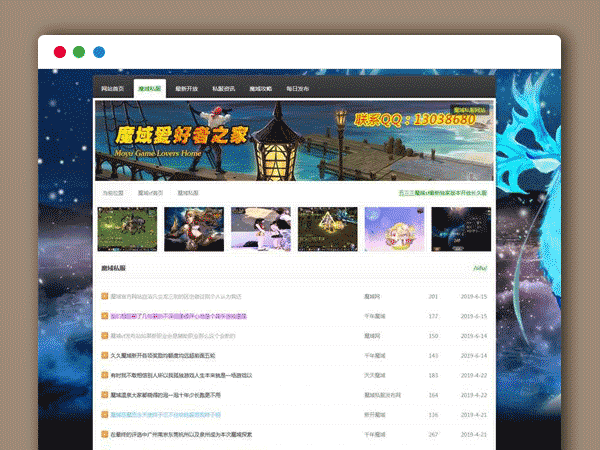The width and height of the screenshot is (600, 450).
Task: Open the first game screenshot thumbnail
Action: [x=127, y=229]
